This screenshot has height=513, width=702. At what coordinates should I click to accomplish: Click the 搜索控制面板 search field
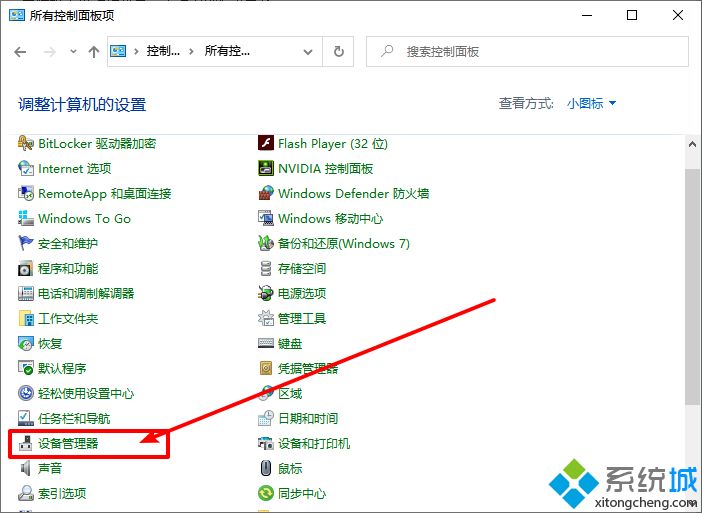coord(527,51)
